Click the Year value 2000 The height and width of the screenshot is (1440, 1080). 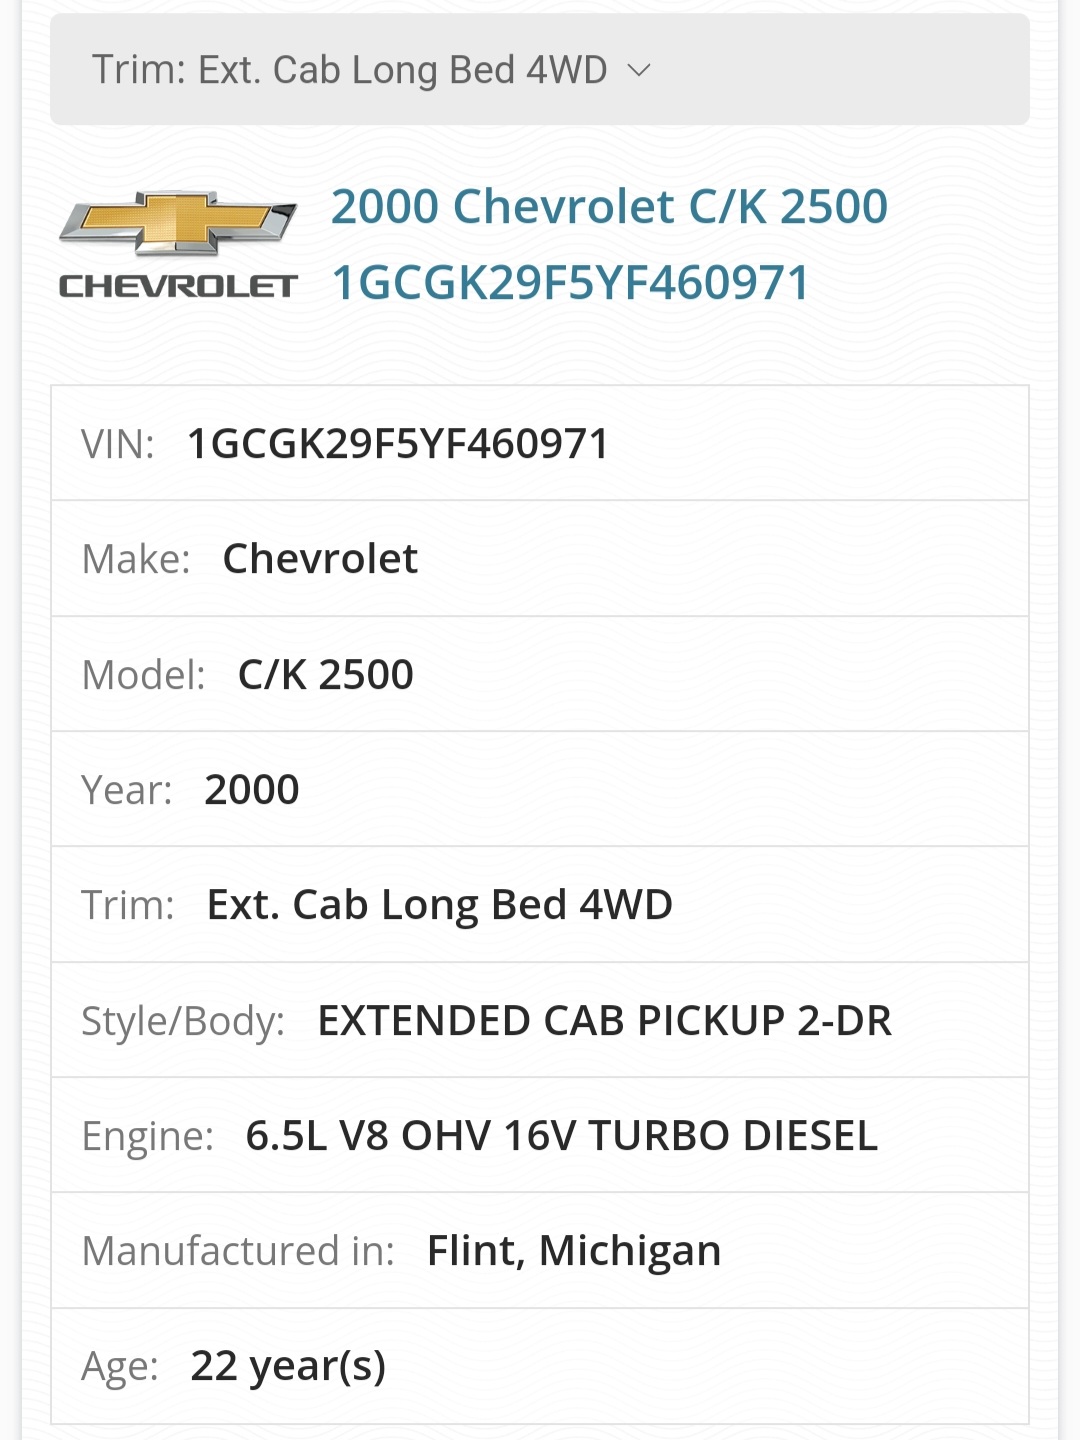[x=252, y=790]
